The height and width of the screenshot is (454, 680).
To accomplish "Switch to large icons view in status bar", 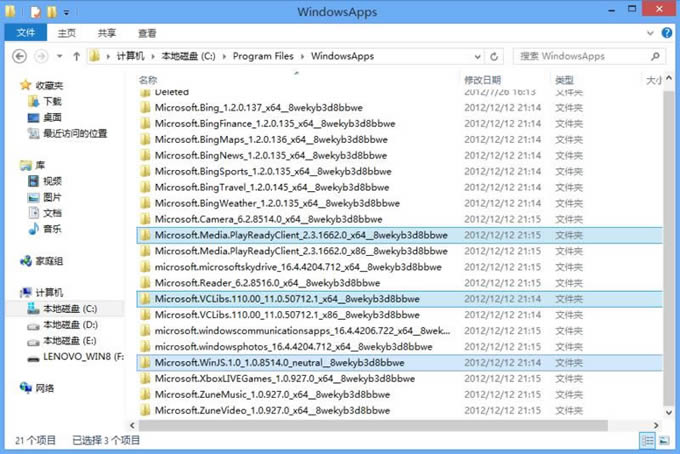I will tap(664, 441).
